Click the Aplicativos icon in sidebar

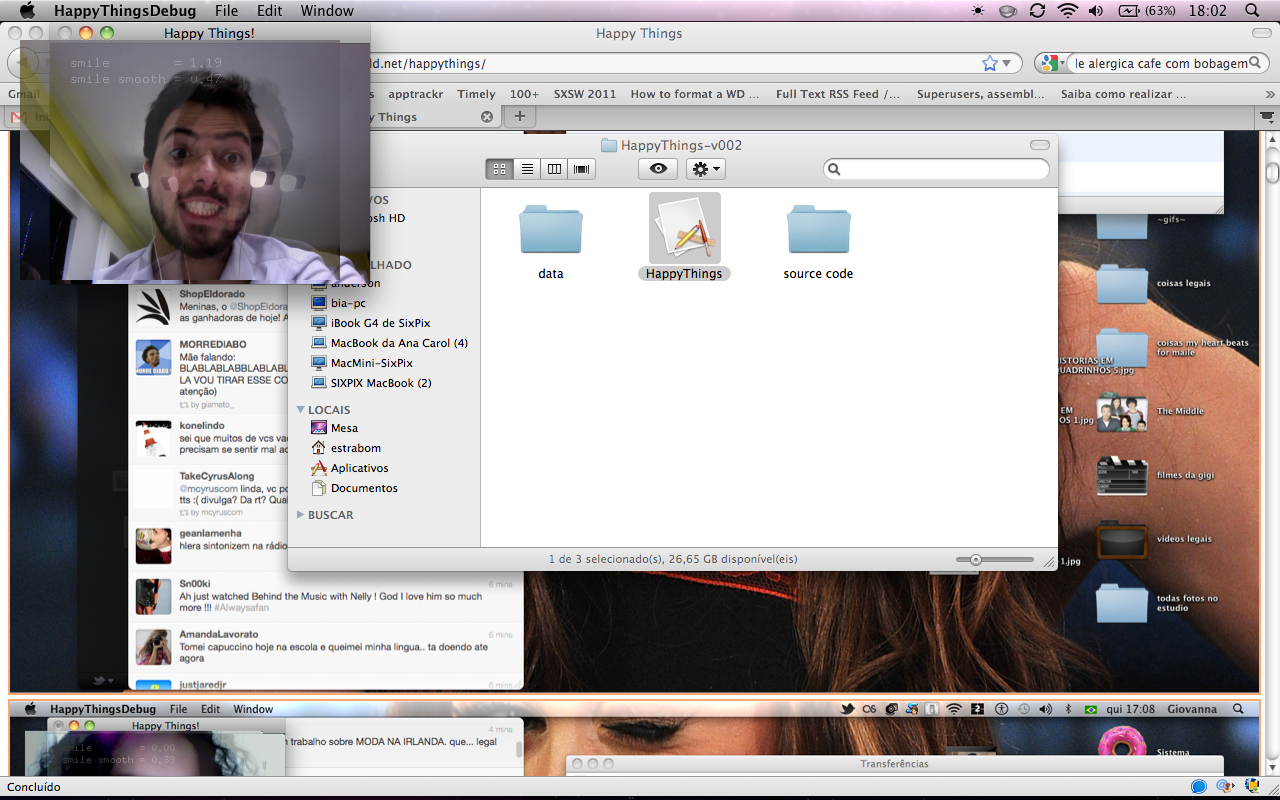coord(319,468)
